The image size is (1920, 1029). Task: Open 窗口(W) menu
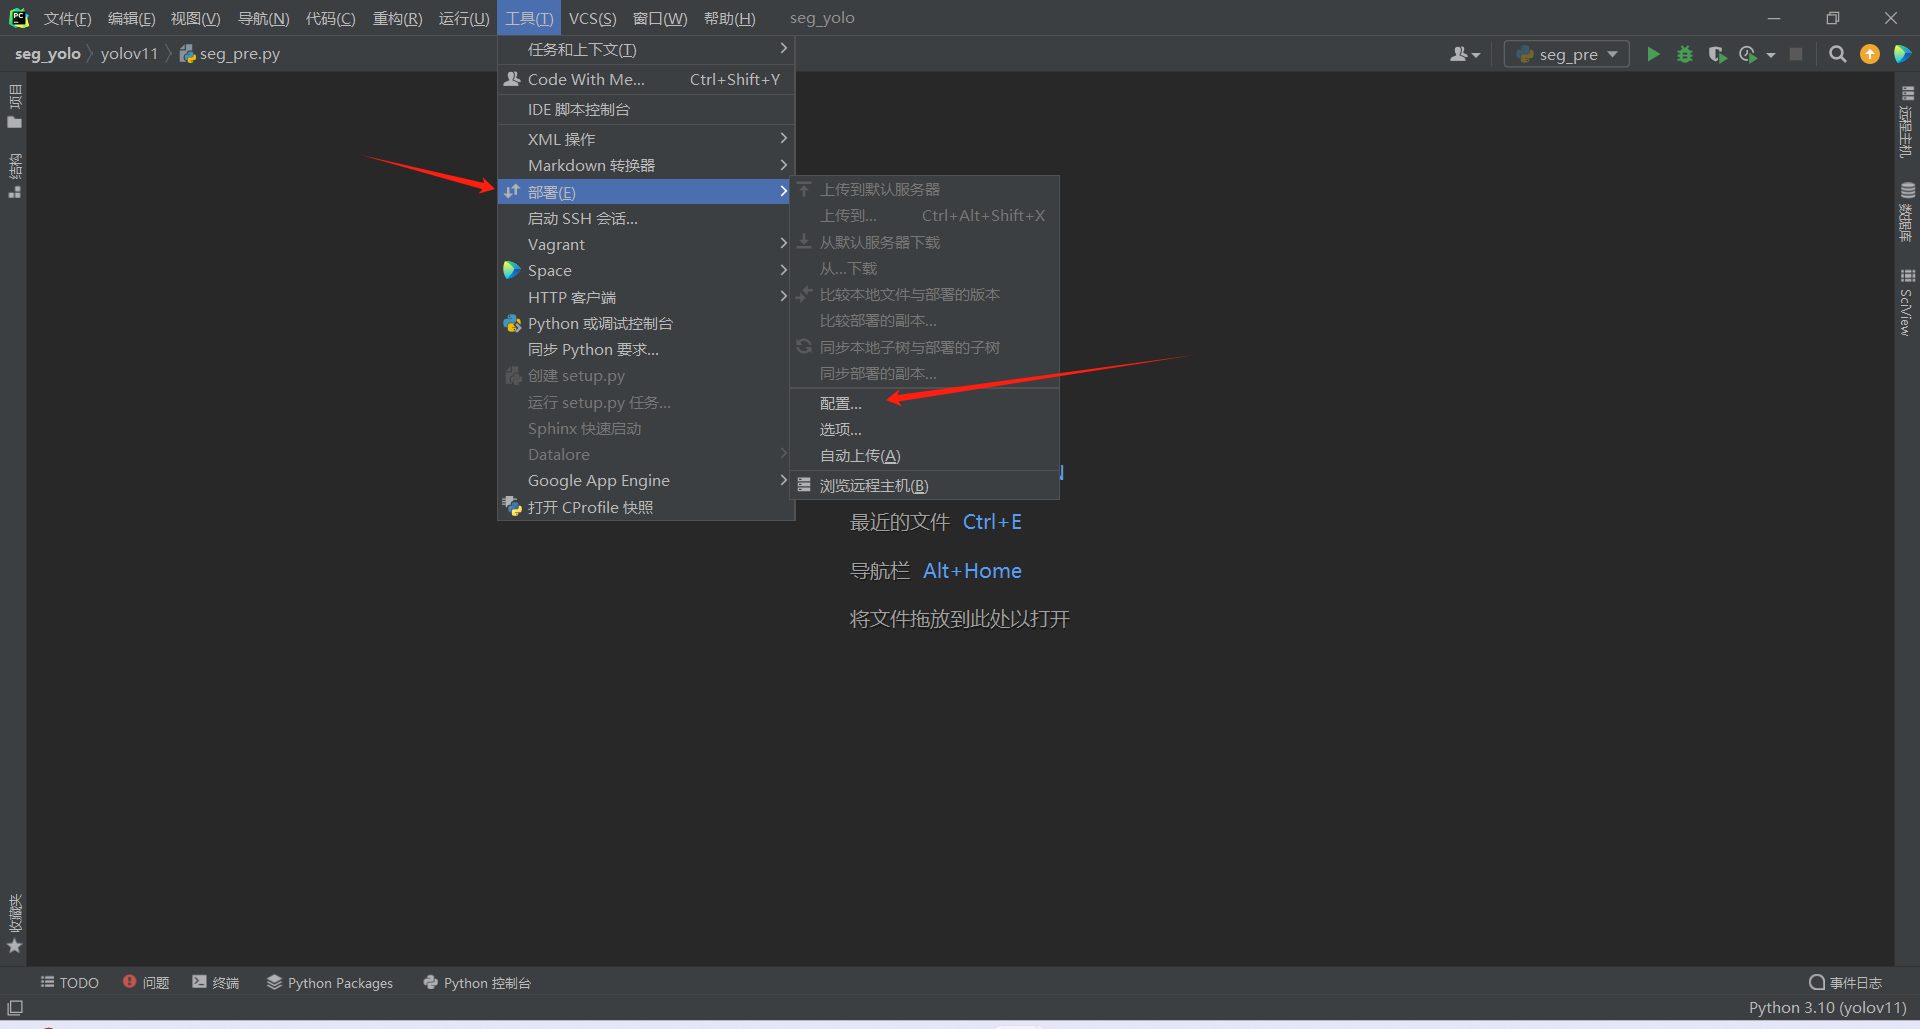click(x=660, y=18)
